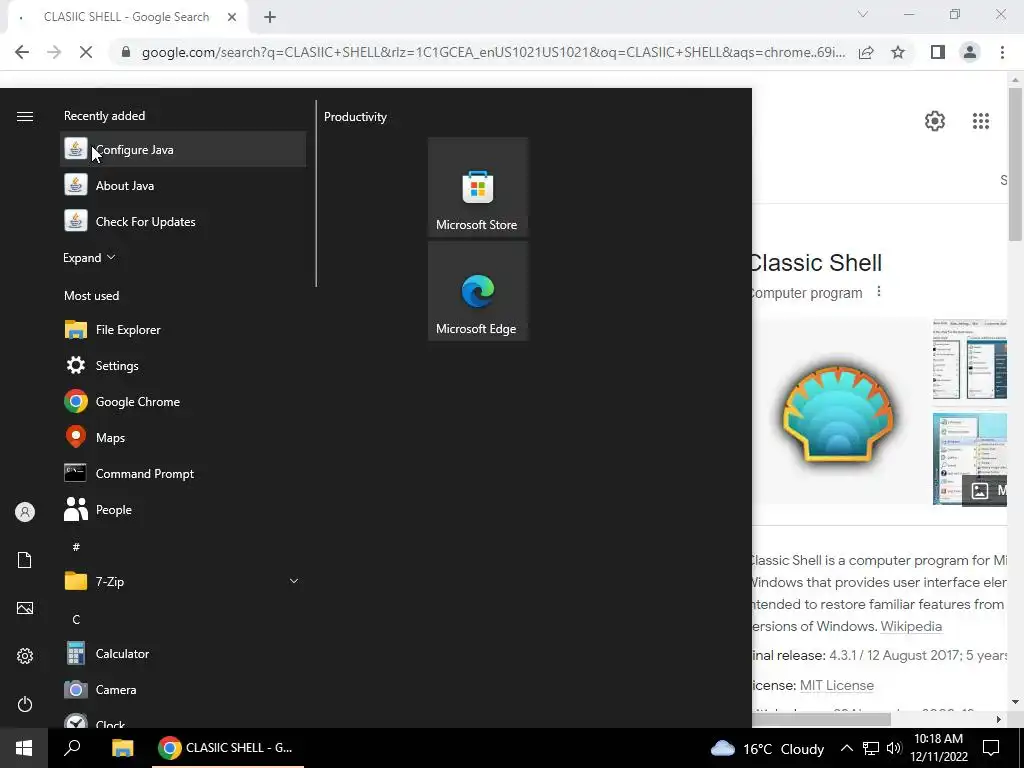Open the 7-Zip folder entry
Image resolution: width=1024 pixels, height=768 pixels.
point(183,581)
